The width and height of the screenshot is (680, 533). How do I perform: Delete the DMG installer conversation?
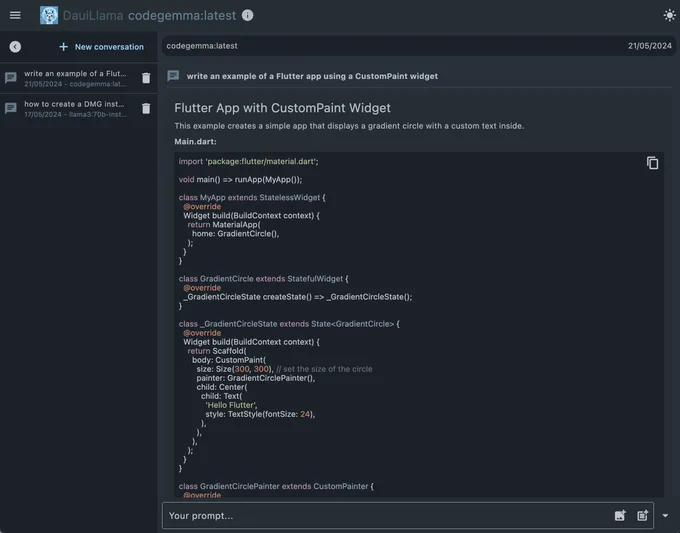click(x=146, y=108)
